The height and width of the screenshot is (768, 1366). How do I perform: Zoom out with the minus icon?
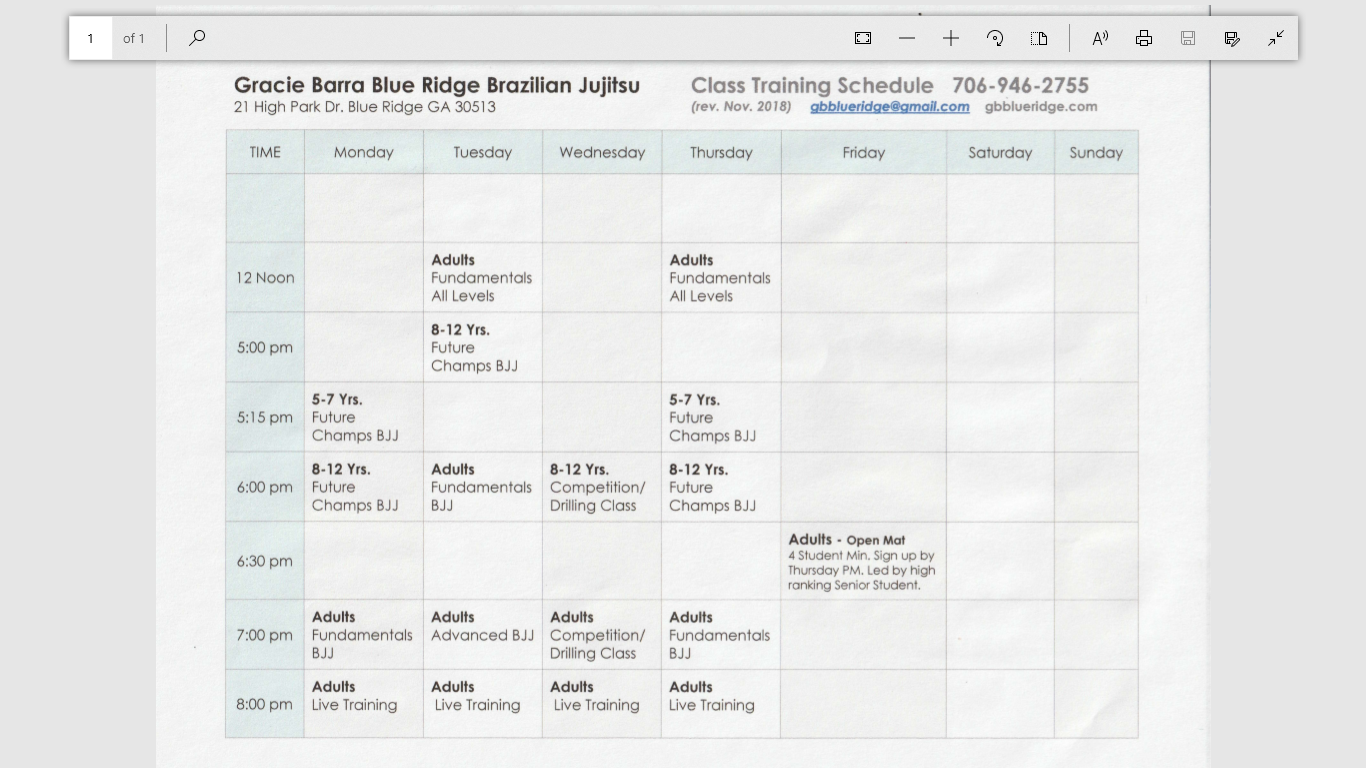click(907, 38)
